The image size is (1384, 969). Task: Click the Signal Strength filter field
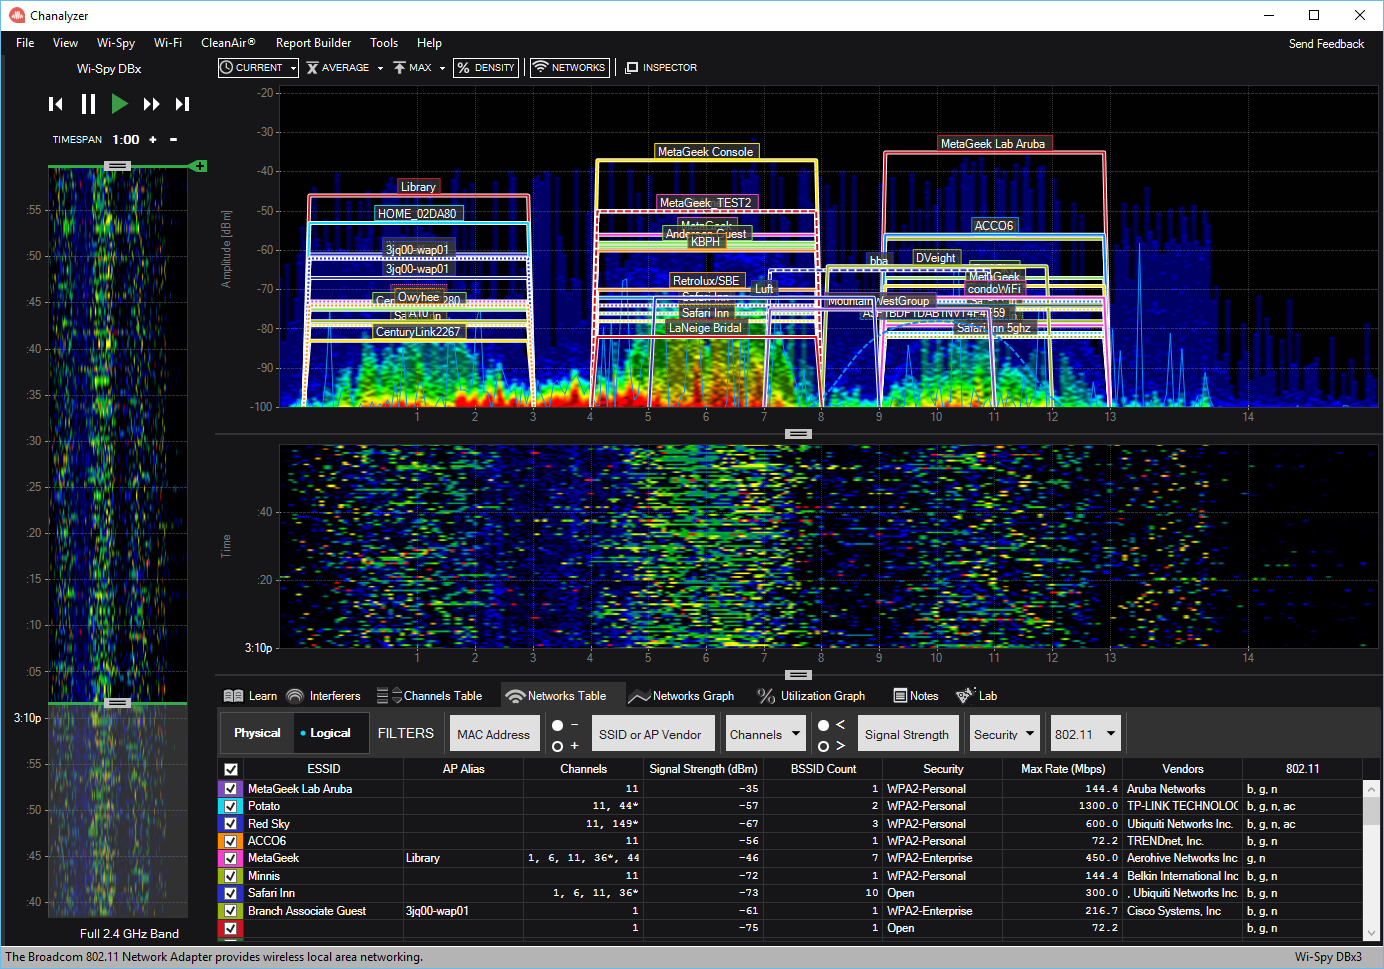(x=907, y=734)
